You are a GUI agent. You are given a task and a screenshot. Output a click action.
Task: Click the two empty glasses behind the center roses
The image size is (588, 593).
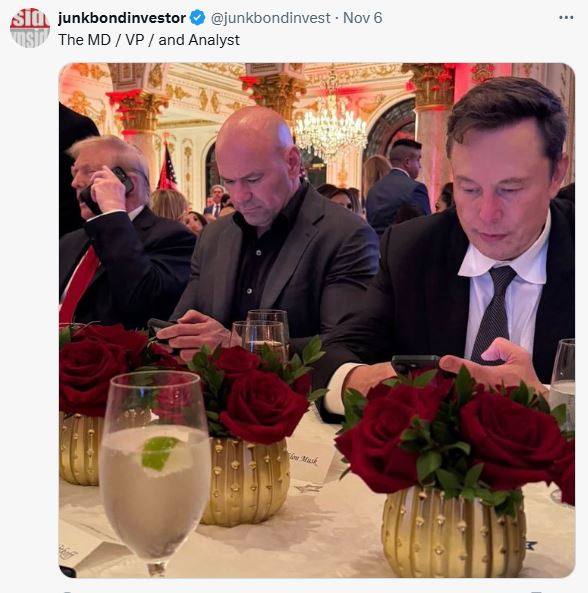pyautogui.click(x=261, y=335)
